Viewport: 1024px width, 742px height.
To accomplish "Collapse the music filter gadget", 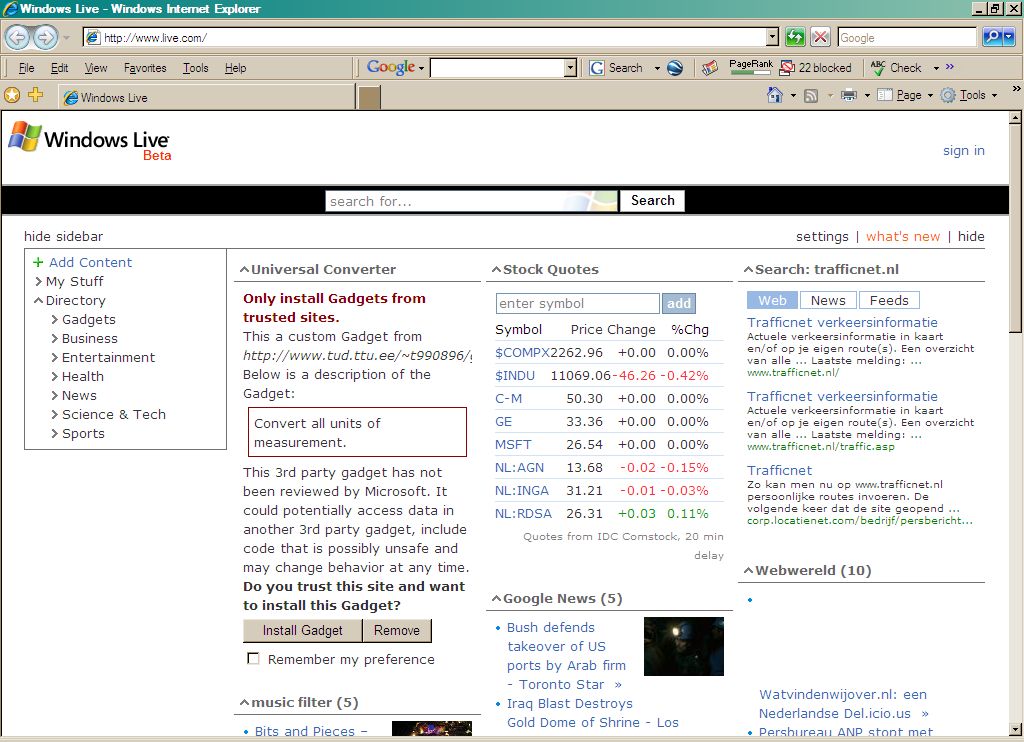I will click(244, 703).
